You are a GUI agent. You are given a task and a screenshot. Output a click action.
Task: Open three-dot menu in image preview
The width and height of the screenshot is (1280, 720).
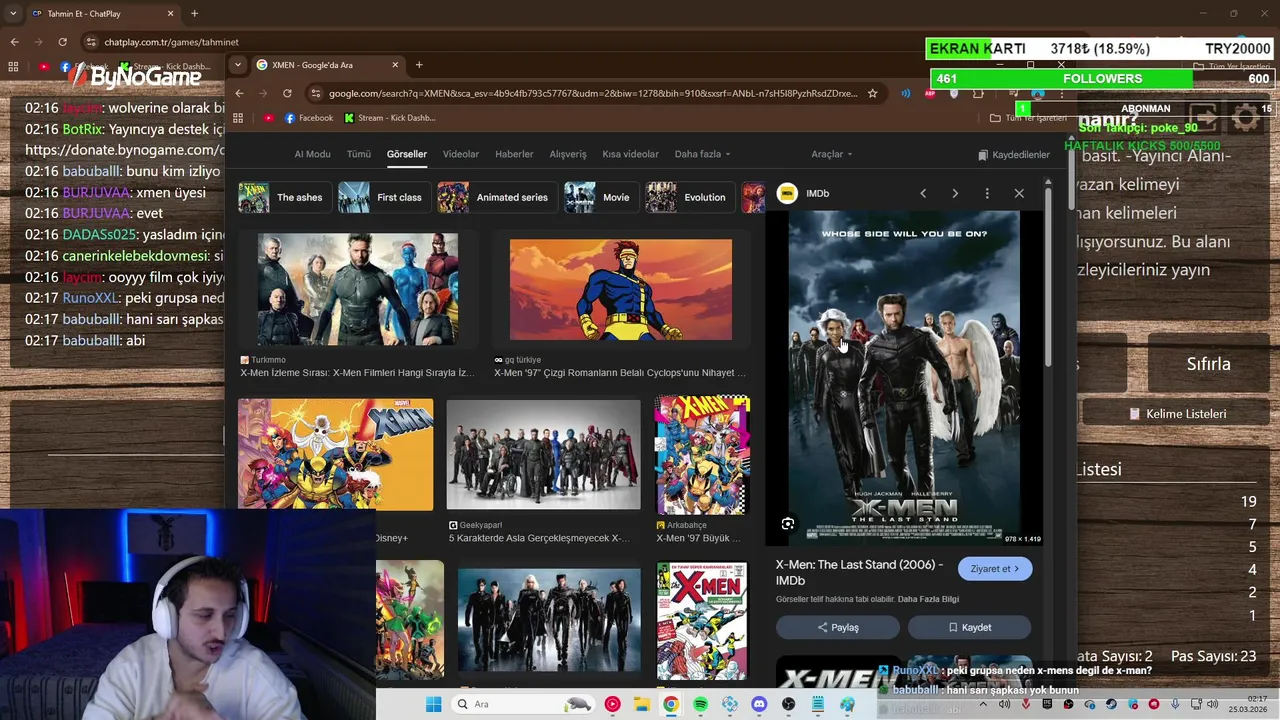click(987, 193)
